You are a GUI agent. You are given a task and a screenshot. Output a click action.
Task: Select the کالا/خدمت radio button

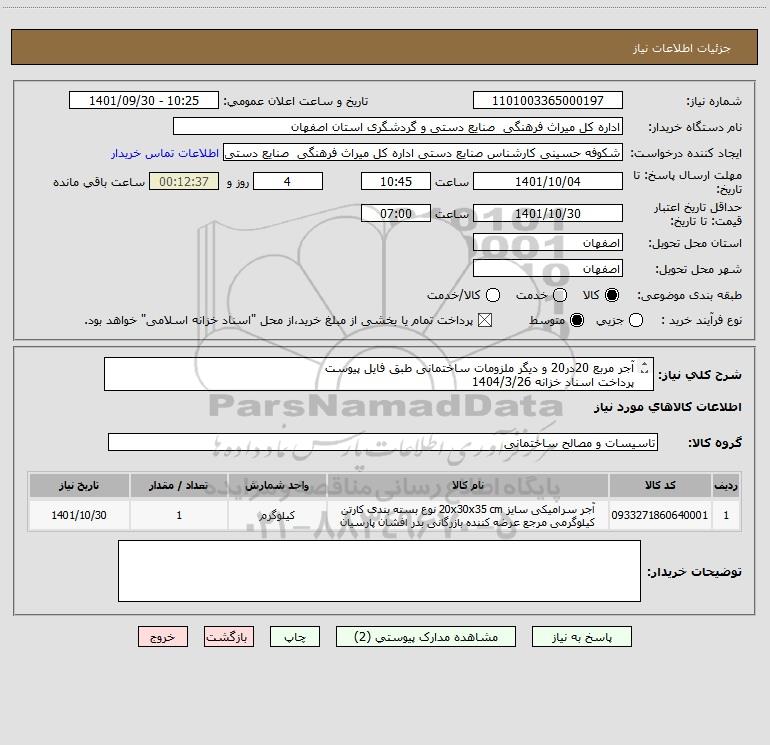click(493, 295)
